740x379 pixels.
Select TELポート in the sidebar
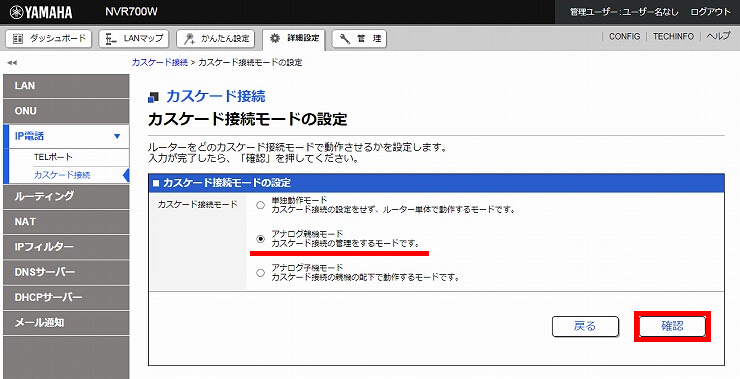tap(53, 157)
